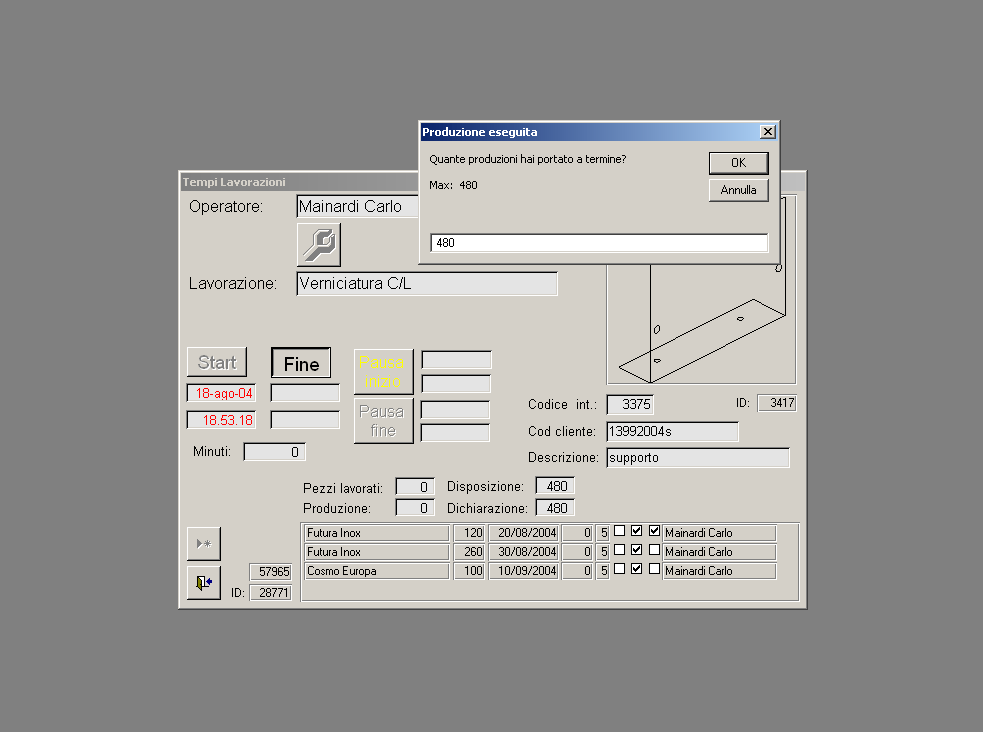
Task: Click the Disposizione field showing 480
Action: pos(555,486)
